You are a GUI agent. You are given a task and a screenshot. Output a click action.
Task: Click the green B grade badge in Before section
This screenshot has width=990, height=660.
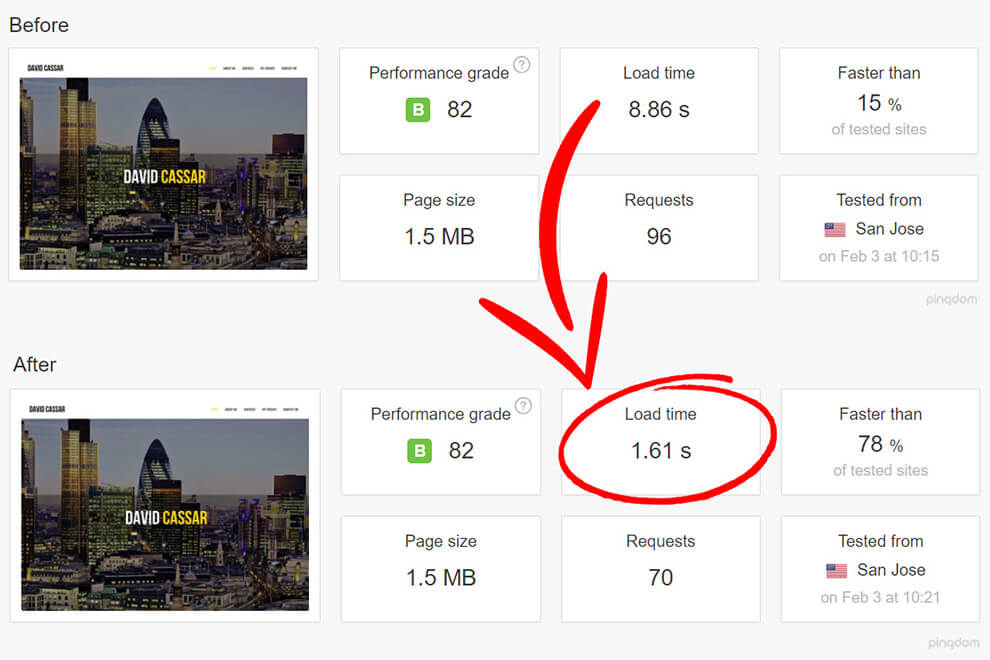point(418,109)
